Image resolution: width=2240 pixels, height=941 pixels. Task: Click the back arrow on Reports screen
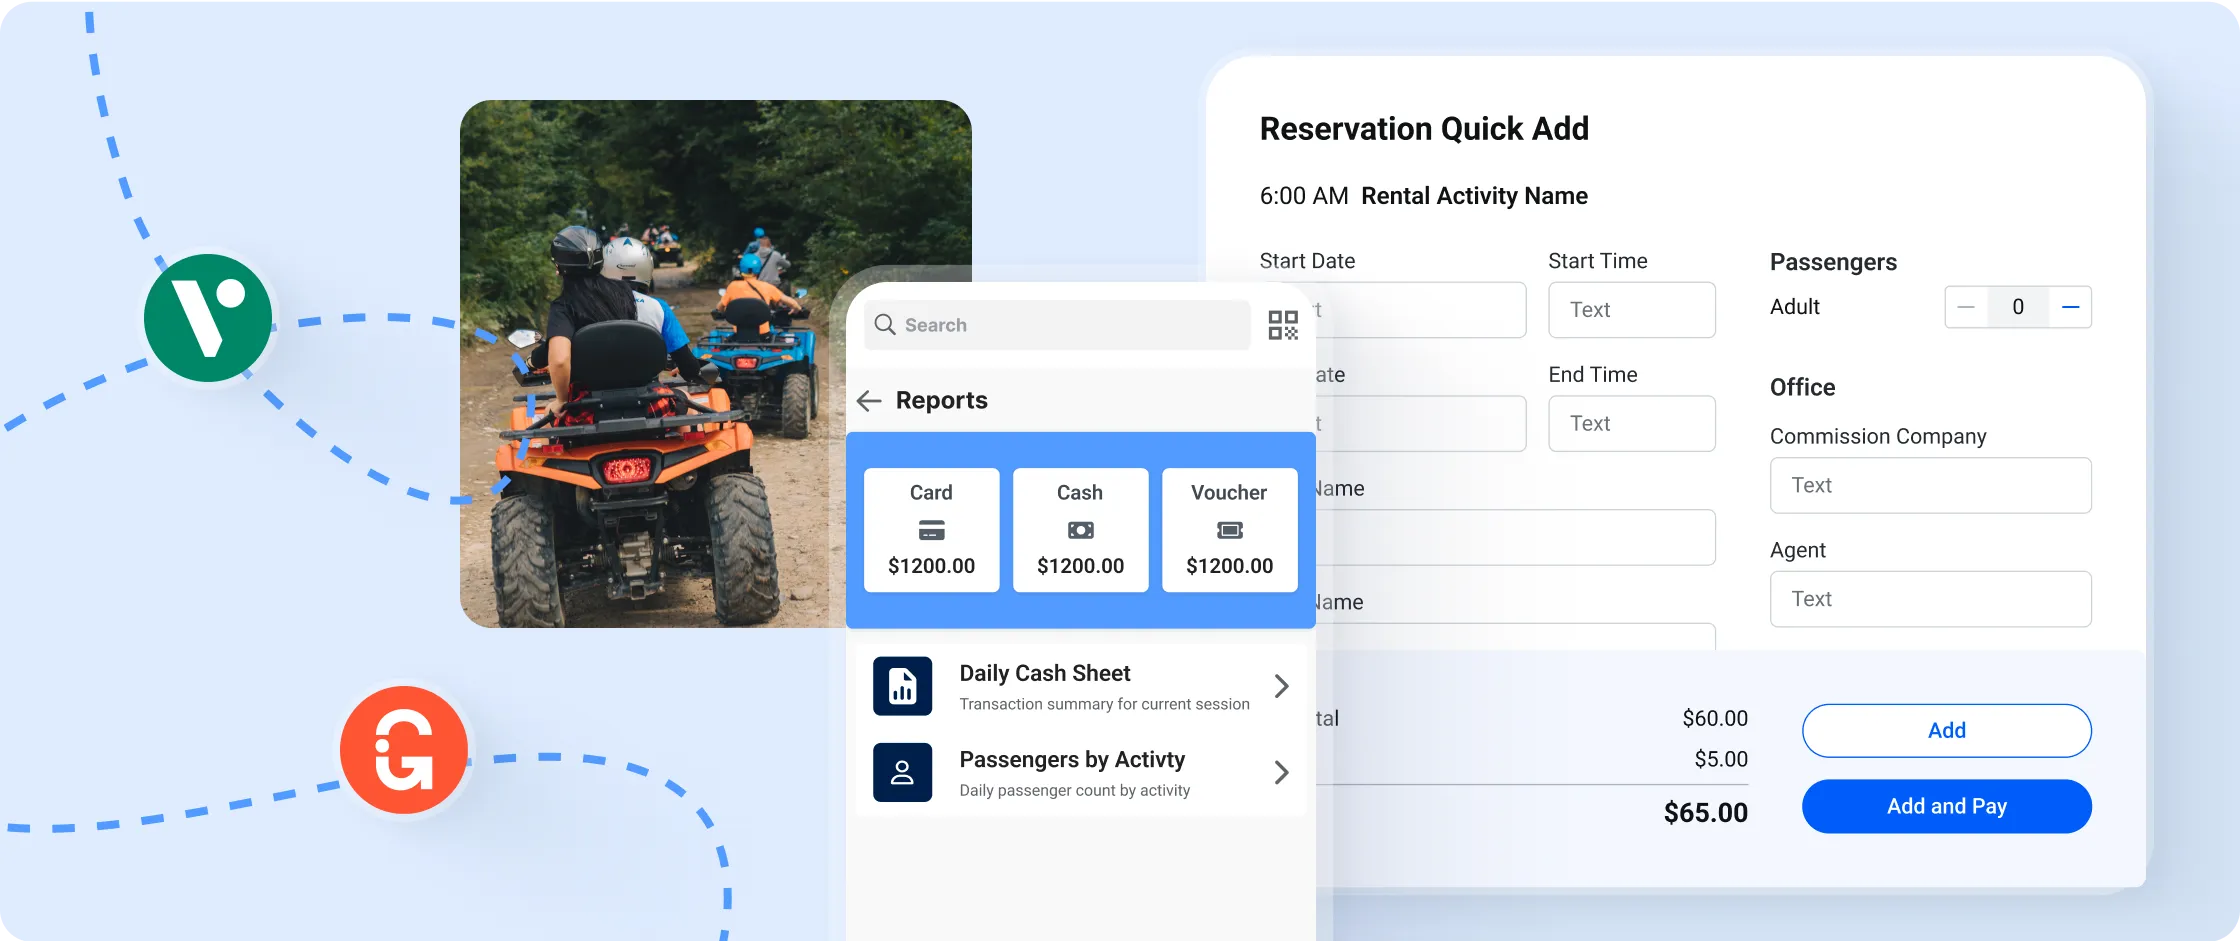(869, 400)
